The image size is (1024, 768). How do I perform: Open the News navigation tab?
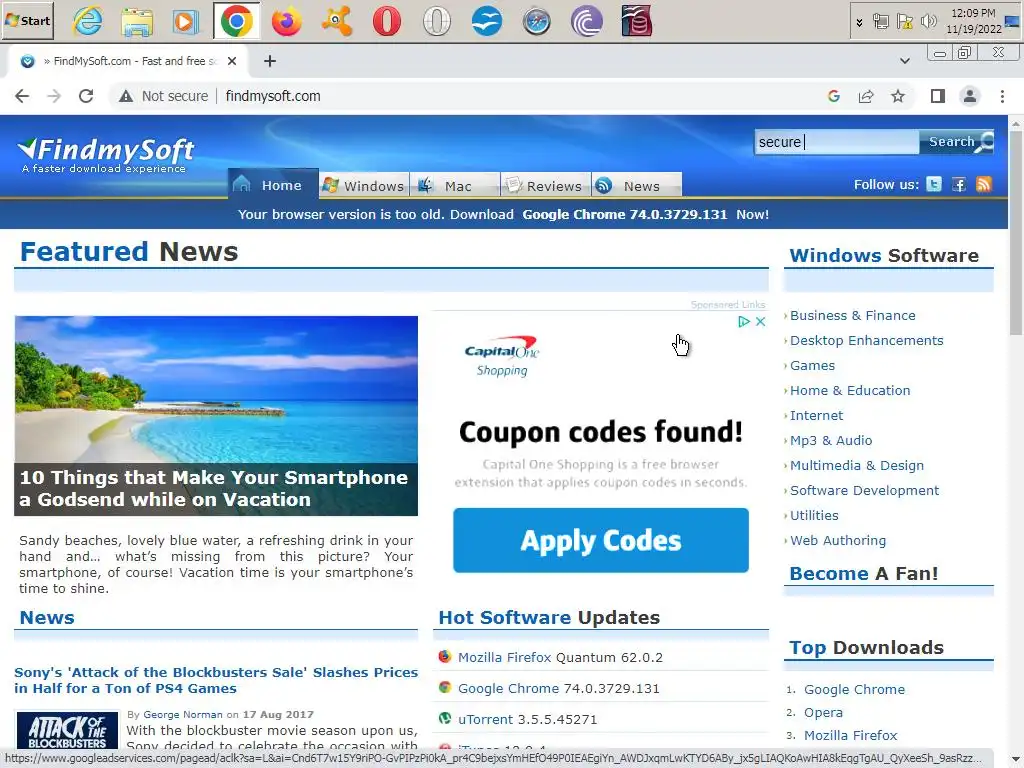(637, 185)
